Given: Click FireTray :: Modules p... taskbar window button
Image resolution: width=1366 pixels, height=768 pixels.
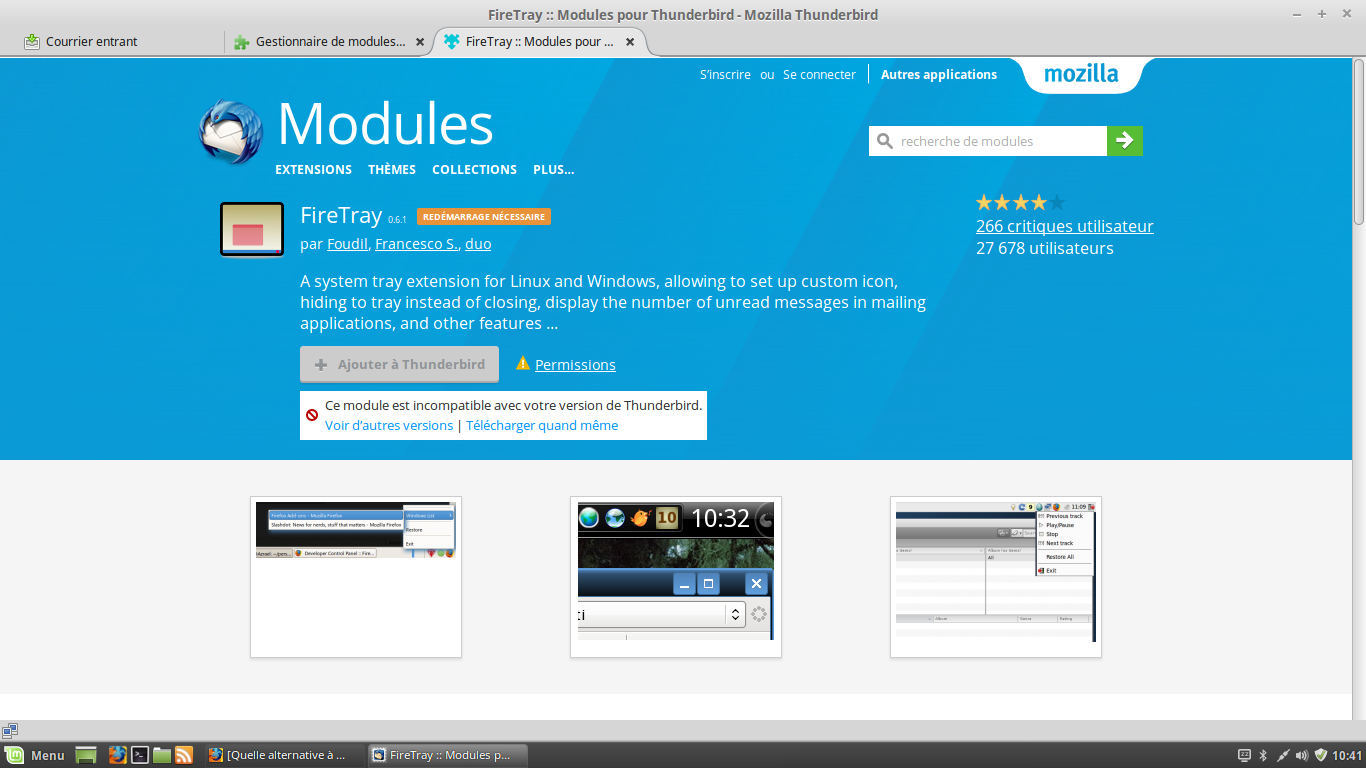Looking at the screenshot, I should 447,755.
